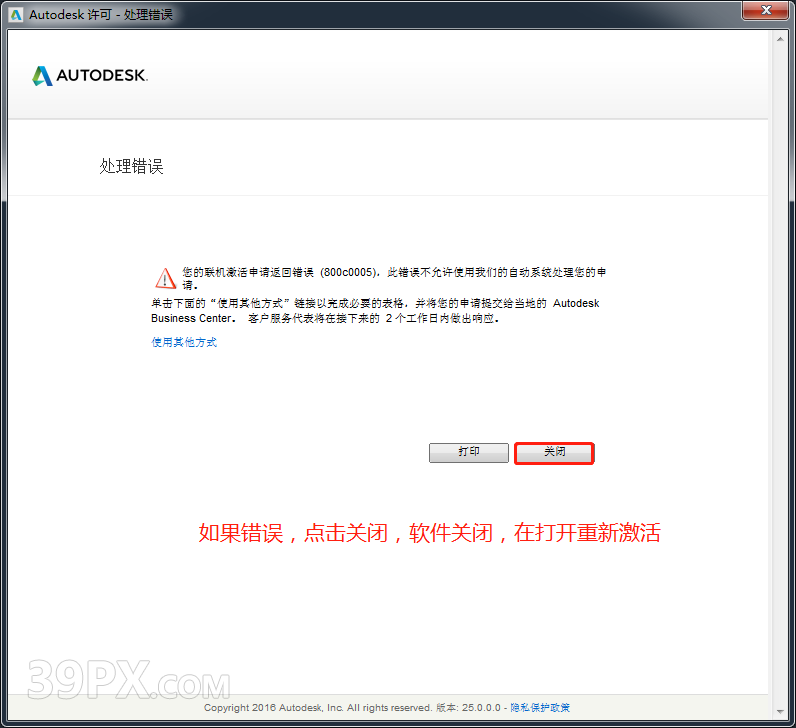This screenshot has width=796, height=728.
Task: Click the window title Autodesk 许可 - 处理错误
Action: [101, 15]
